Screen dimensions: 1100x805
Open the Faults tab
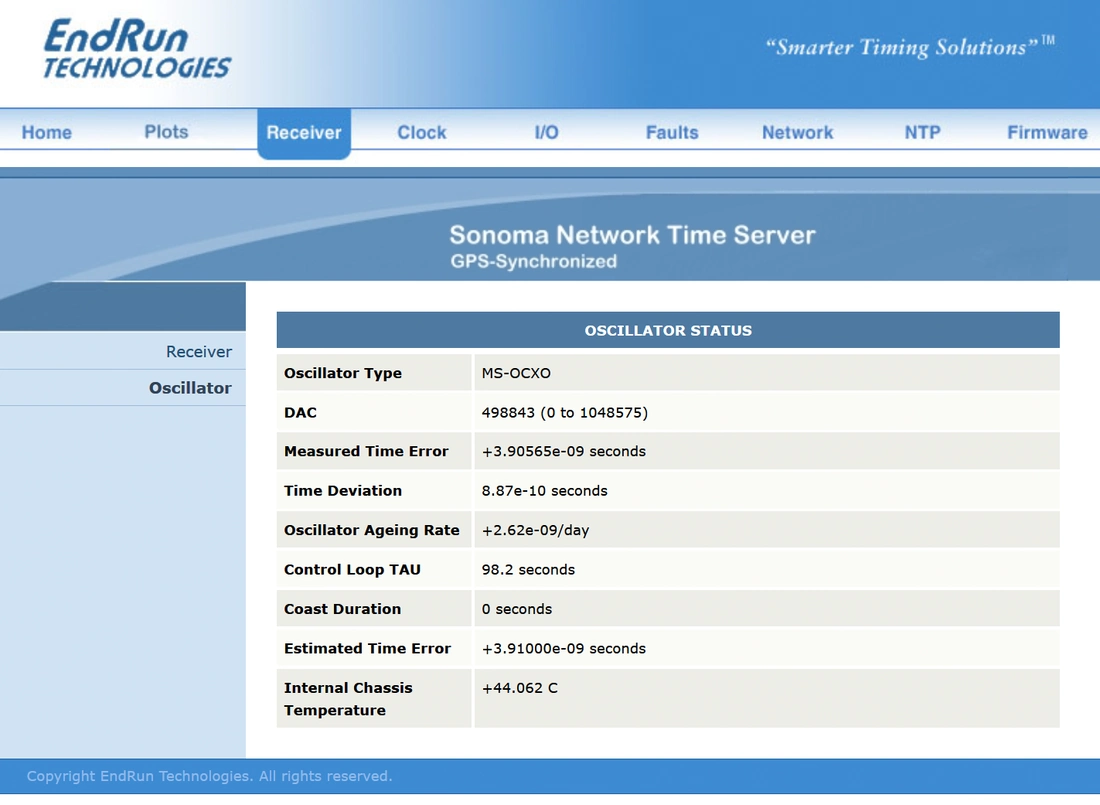pos(672,132)
